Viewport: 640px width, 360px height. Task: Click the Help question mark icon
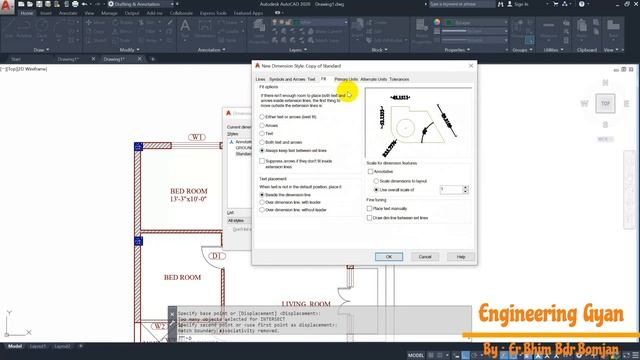[582, 4]
